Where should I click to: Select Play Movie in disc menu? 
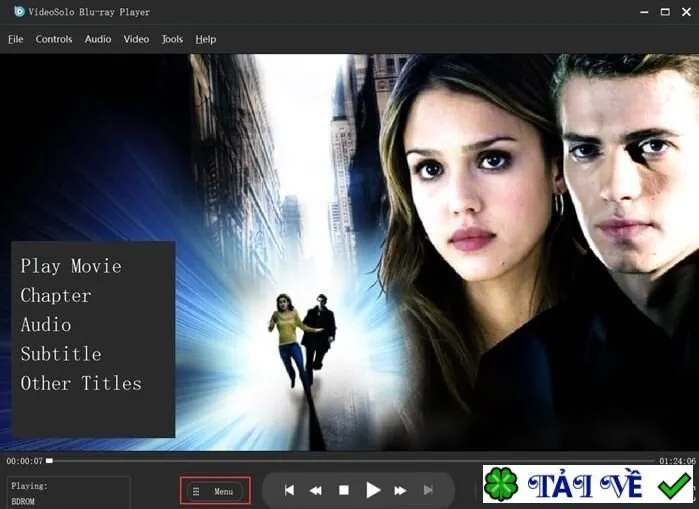71,266
